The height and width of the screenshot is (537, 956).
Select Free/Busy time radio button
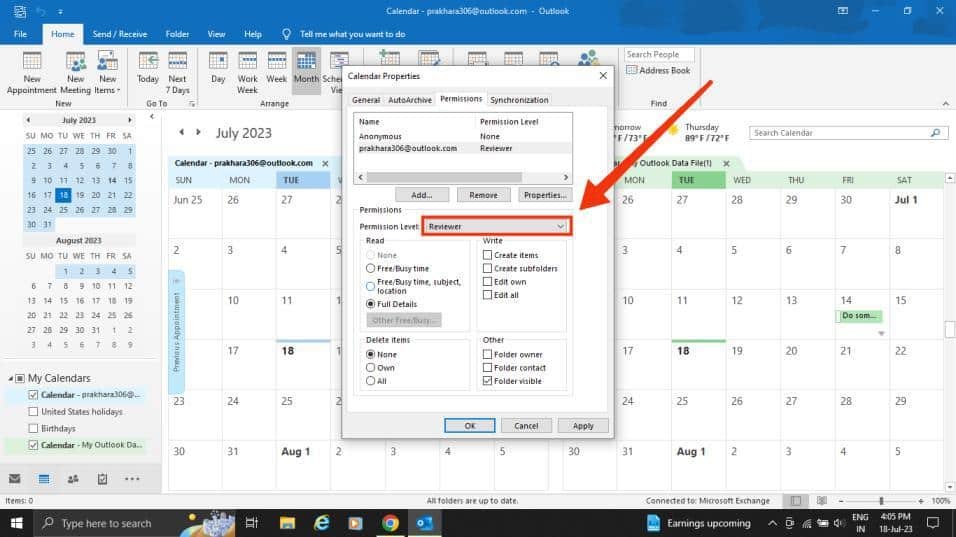pyautogui.click(x=370, y=268)
